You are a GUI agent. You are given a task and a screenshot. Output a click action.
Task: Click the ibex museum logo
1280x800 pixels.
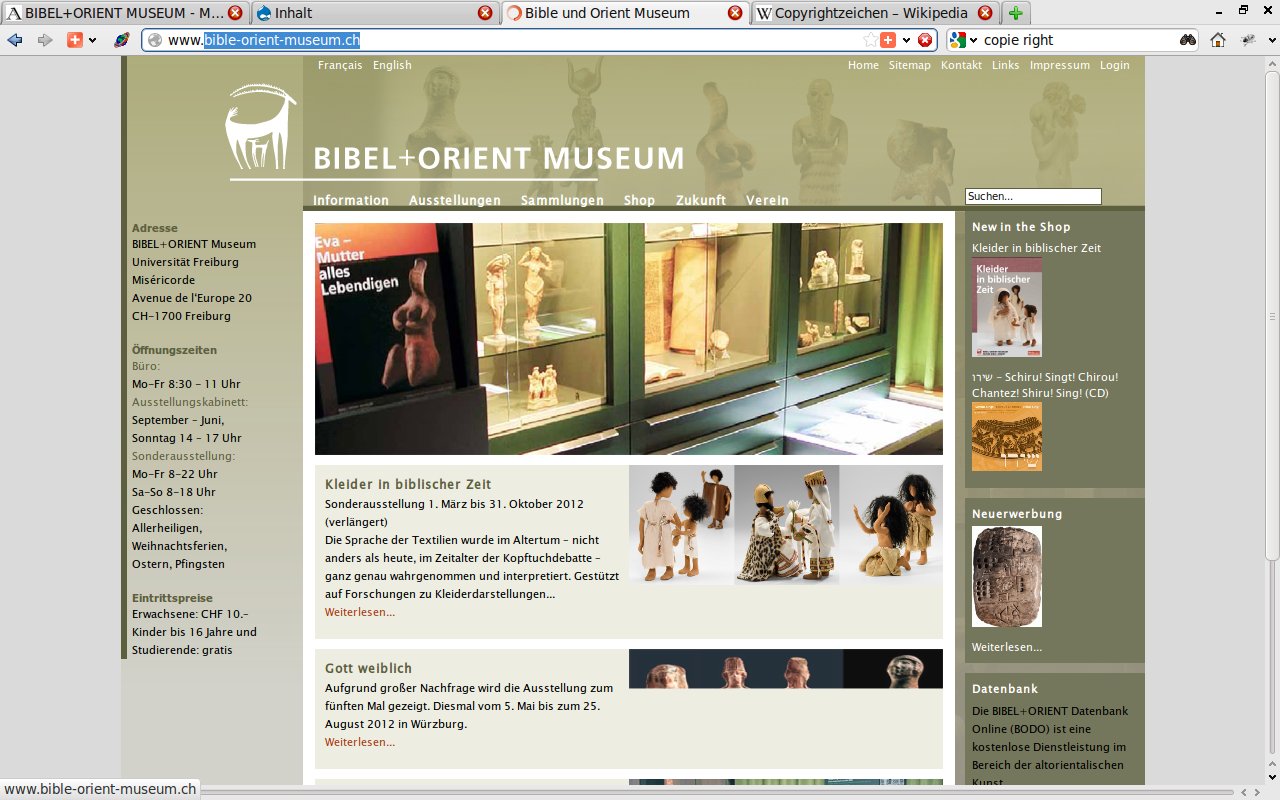click(261, 127)
